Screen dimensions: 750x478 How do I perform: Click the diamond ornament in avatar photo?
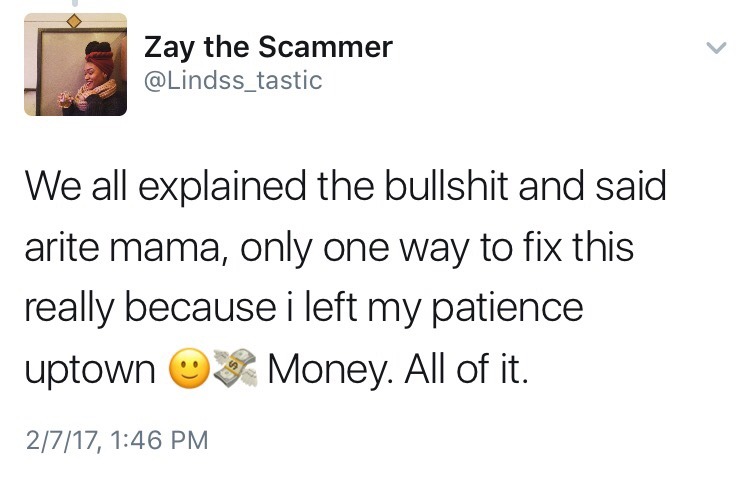[x=74, y=21]
